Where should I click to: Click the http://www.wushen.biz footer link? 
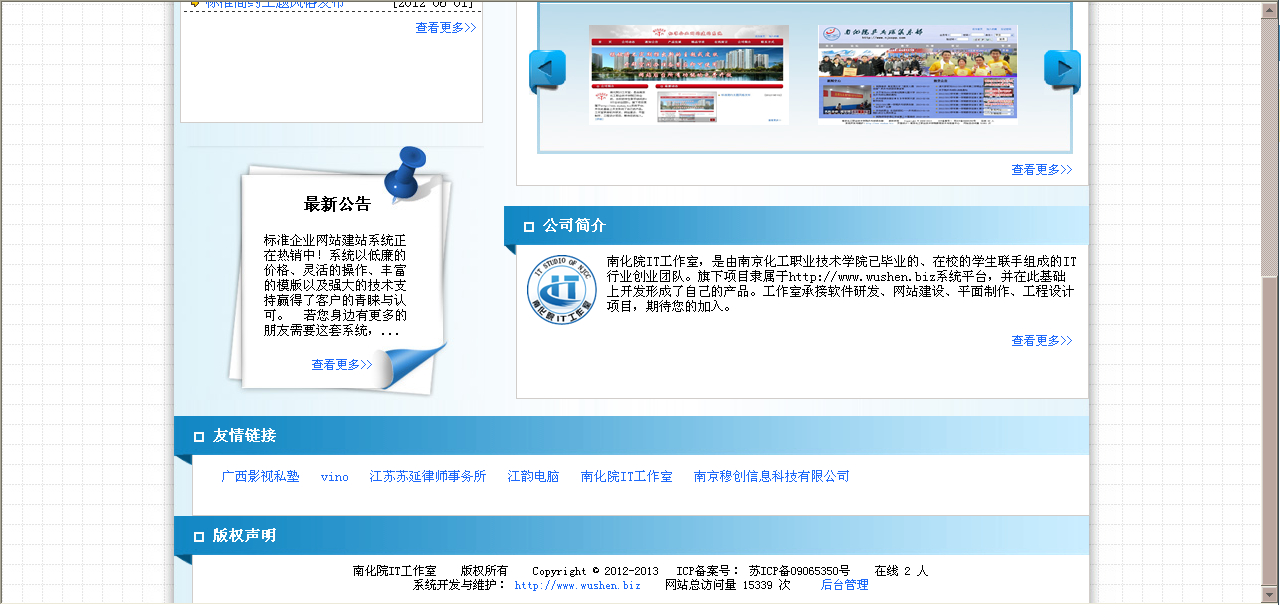point(577,585)
